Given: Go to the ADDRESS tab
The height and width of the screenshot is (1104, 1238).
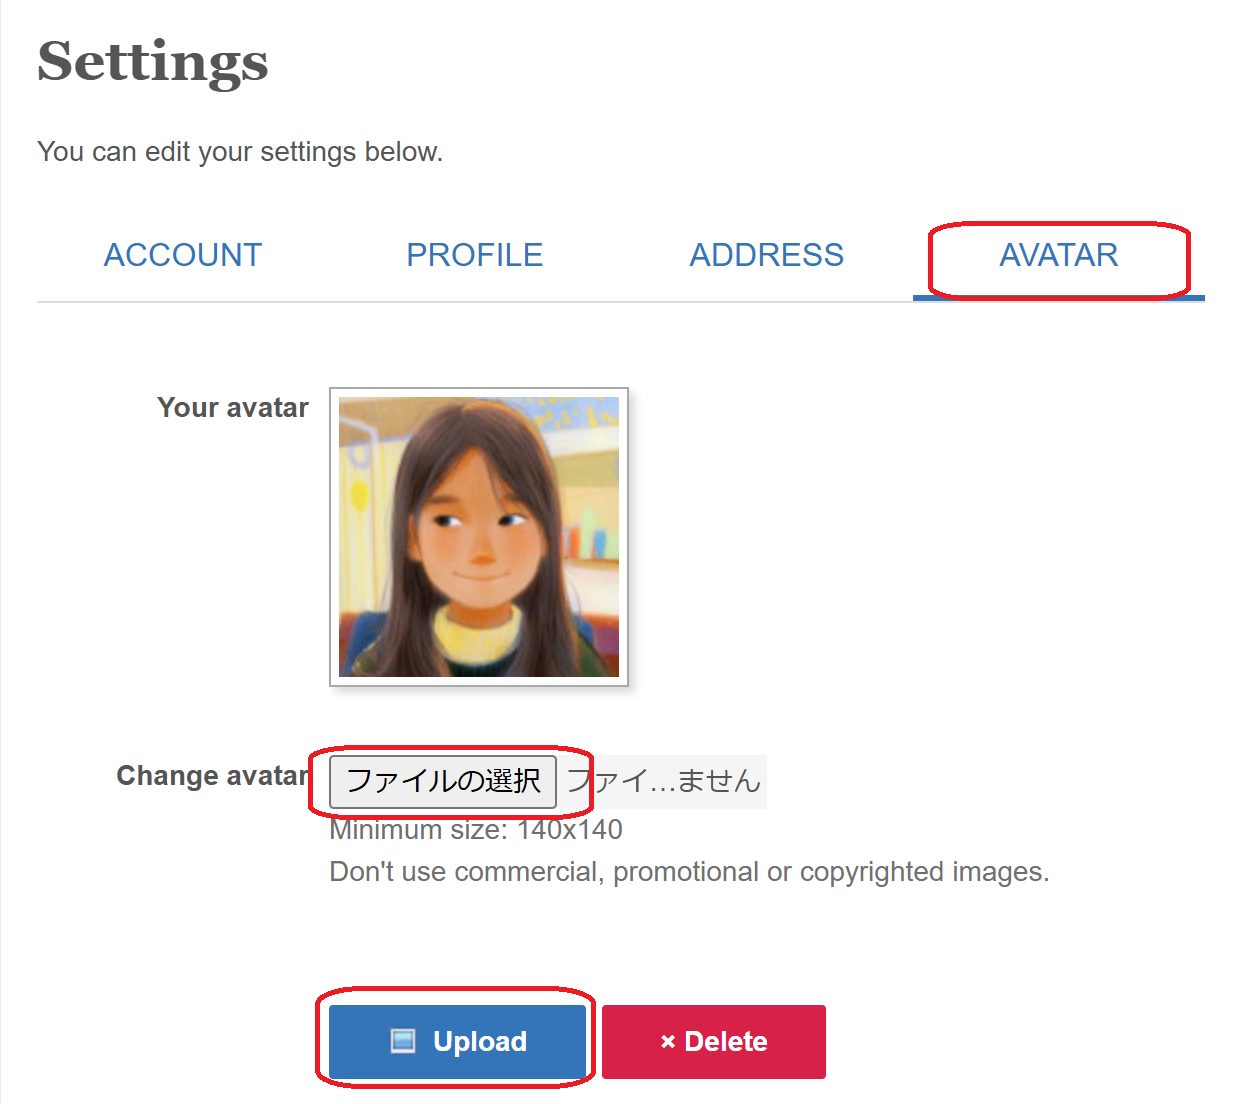Looking at the screenshot, I should pyautogui.click(x=766, y=255).
